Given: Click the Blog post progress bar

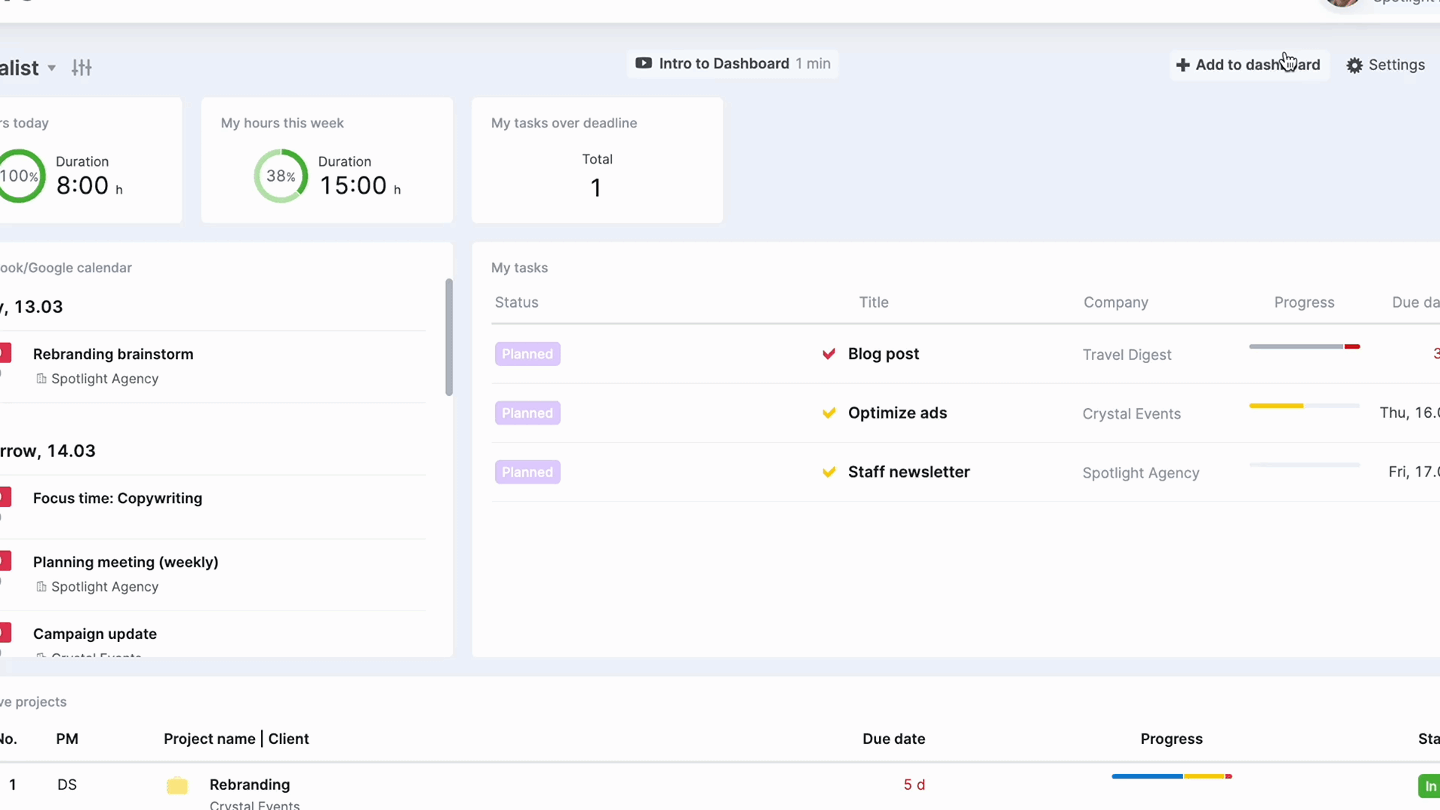Looking at the screenshot, I should (x=1304, y=347).
